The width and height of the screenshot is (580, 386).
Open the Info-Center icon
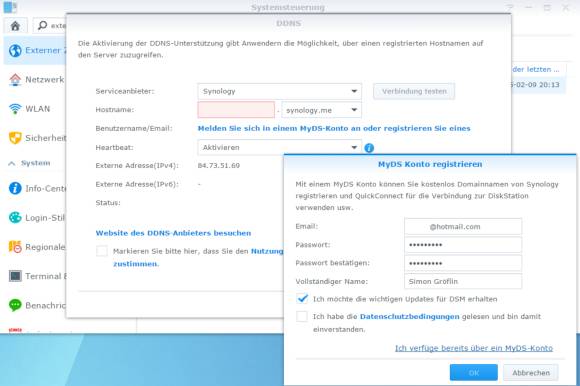point(15,188)
